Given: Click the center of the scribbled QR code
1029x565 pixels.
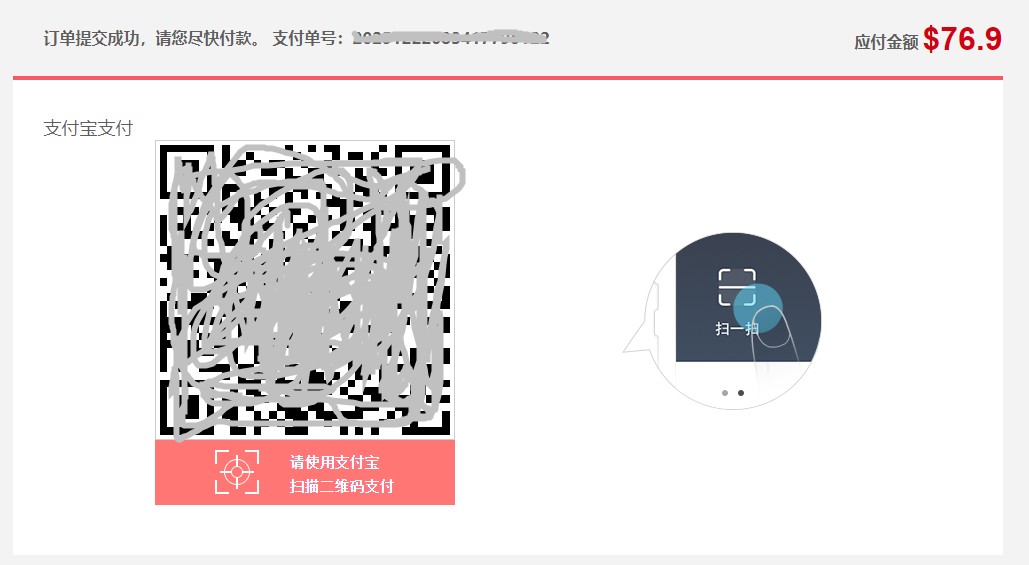Looking at the screenshot, I should point(305,290).
